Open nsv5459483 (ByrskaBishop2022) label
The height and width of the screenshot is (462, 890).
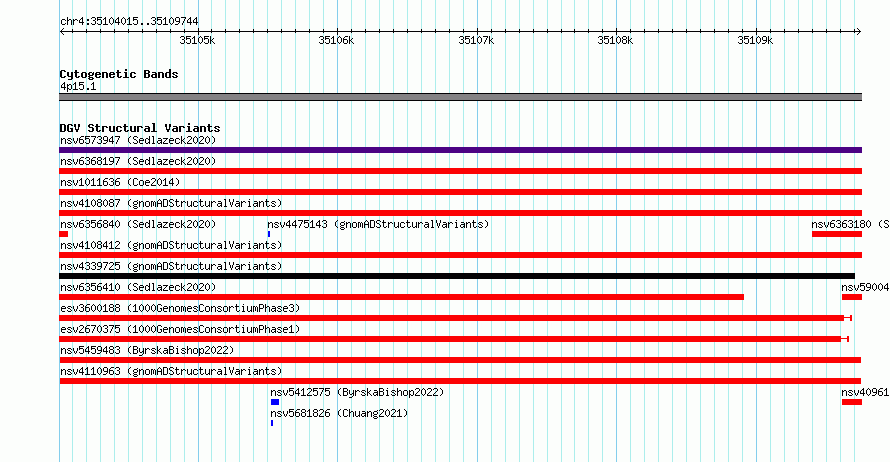pyautogui.click(x=147, y=350)
